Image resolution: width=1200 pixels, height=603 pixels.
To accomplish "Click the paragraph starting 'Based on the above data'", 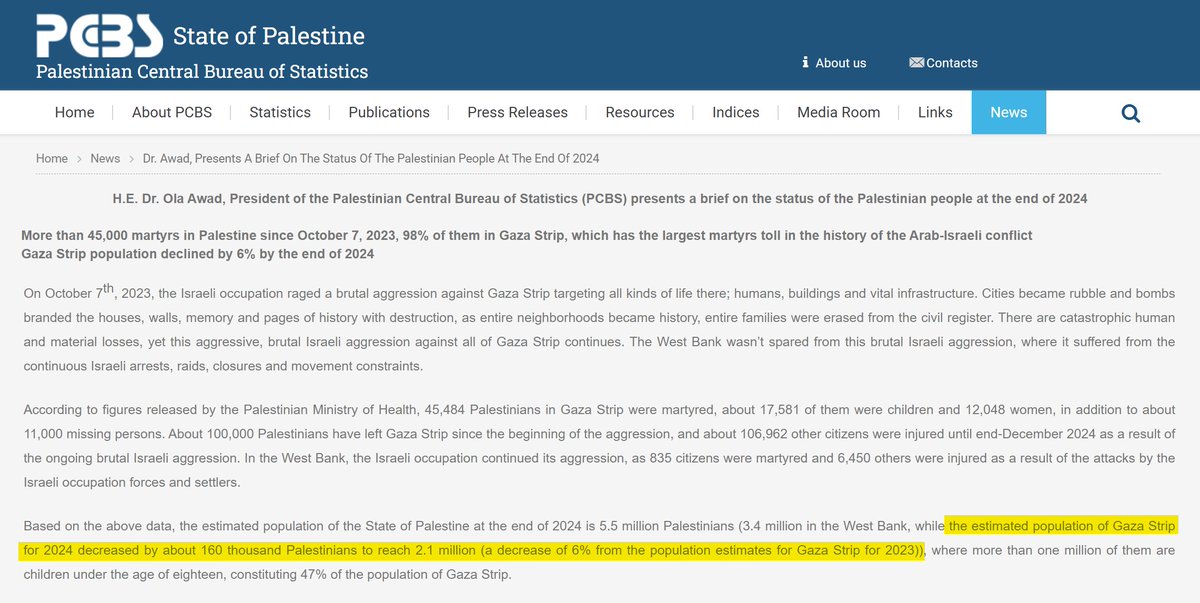I will (x=599, y=550).
